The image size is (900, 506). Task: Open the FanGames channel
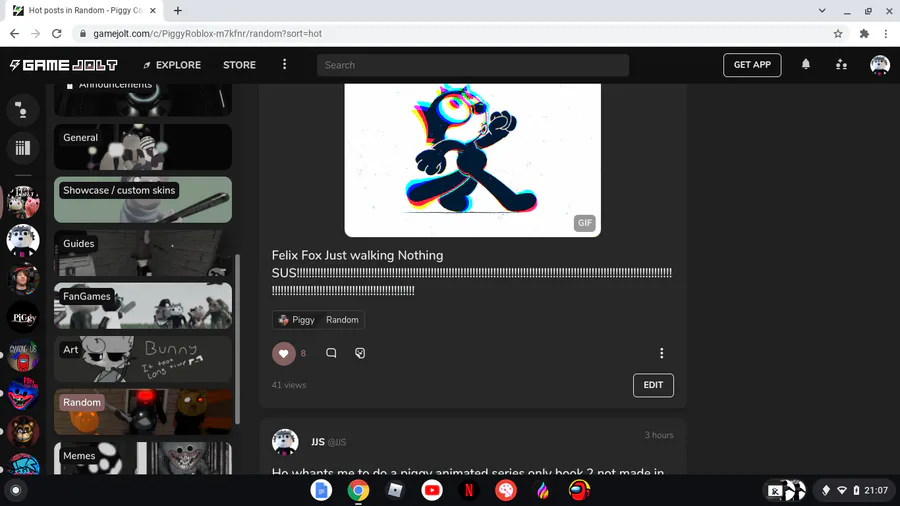coord(143,306)
